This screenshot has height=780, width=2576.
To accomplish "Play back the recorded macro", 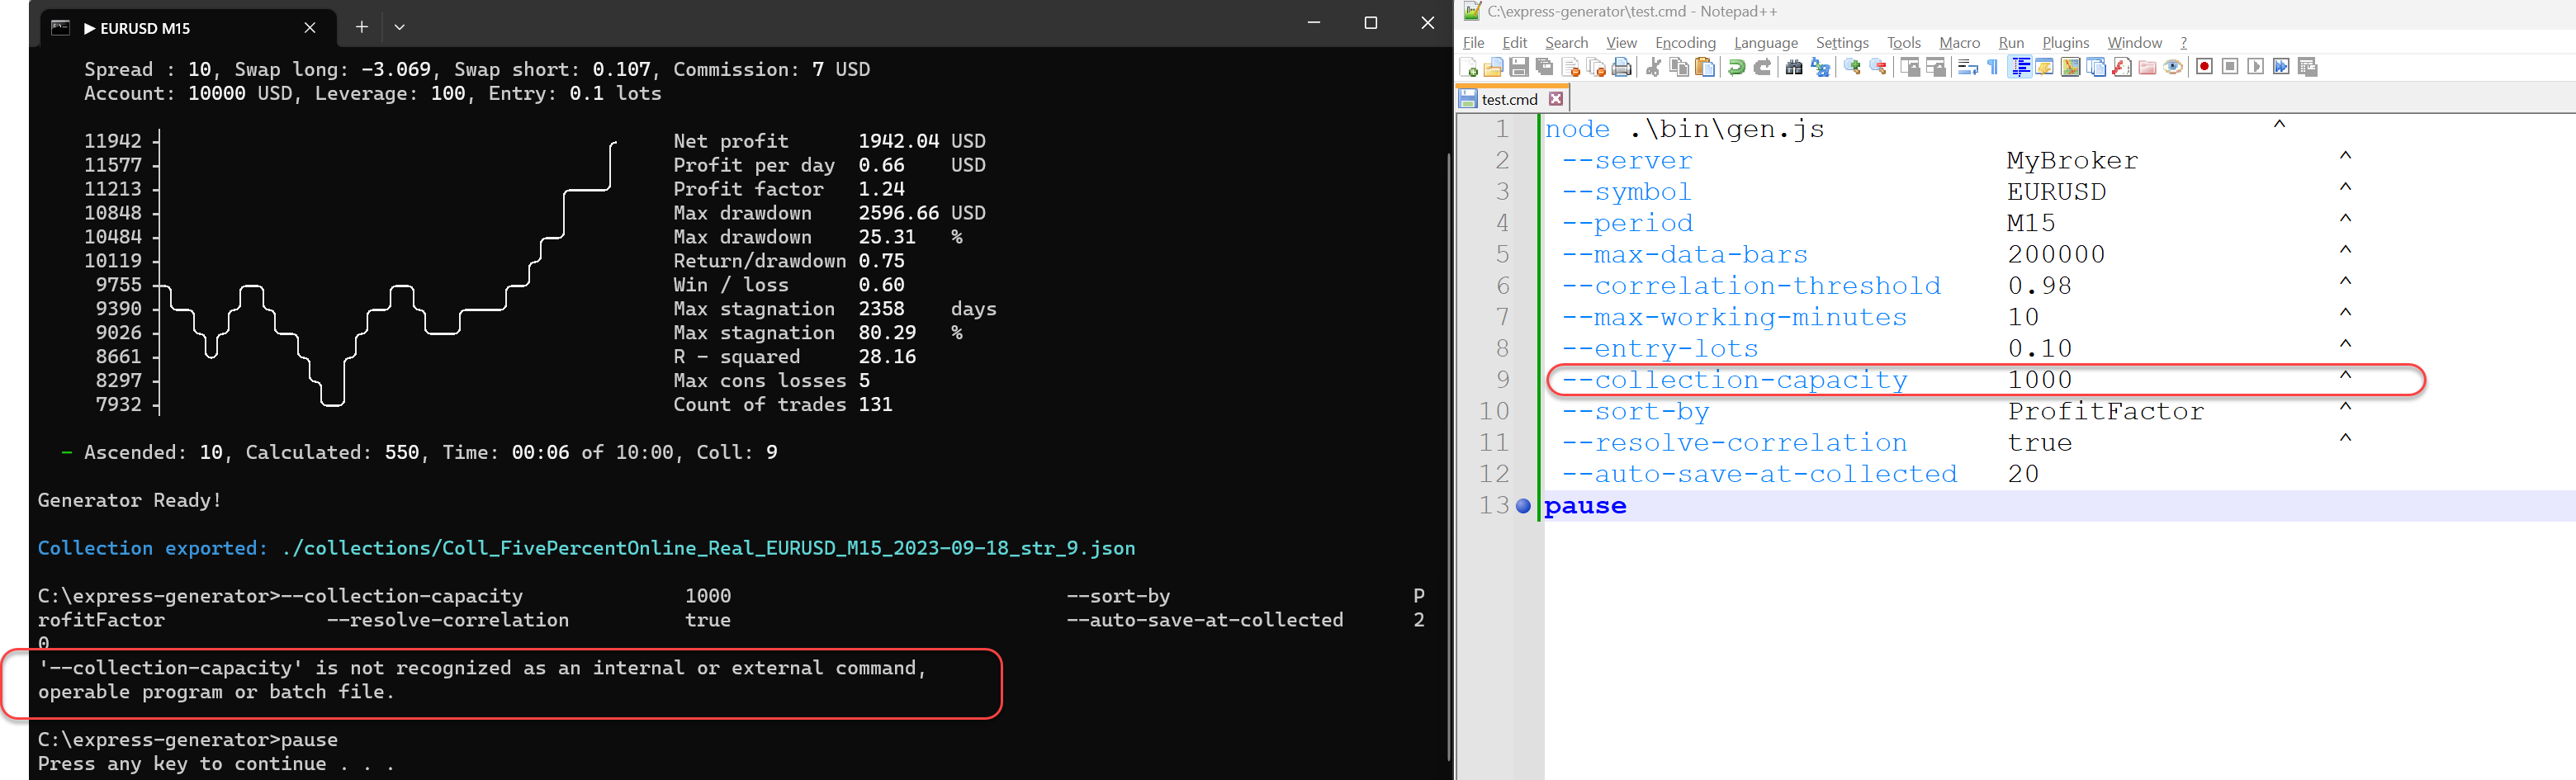I will [x=2255, y=67].
